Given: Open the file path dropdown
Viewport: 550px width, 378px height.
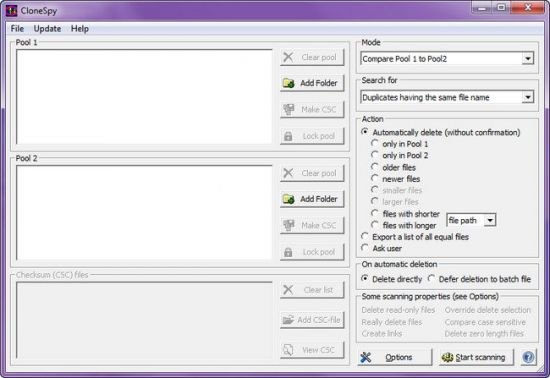Looking at the screenshot, I should [x=490, y=220].
